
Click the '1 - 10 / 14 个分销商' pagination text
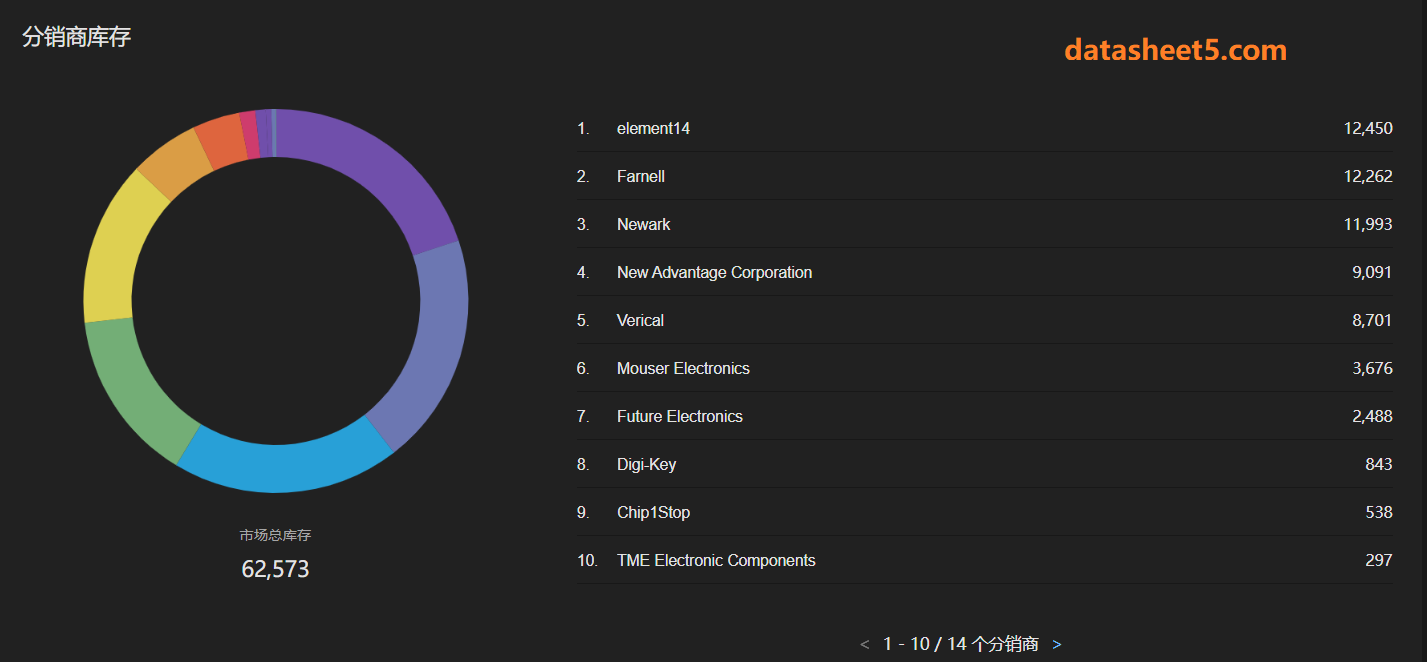[x=961, y=645]
